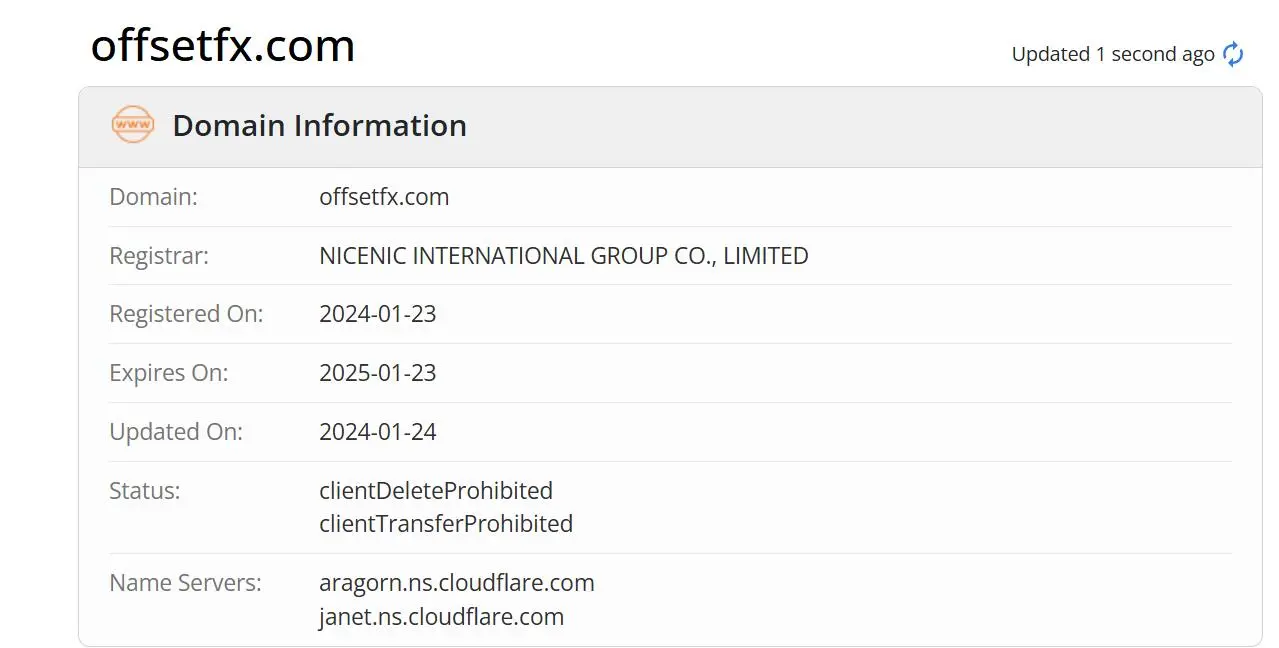Viewport: 1279px width, 648px height.
Task: Click the domain value offsetfx.com
Action: (384, 197)
